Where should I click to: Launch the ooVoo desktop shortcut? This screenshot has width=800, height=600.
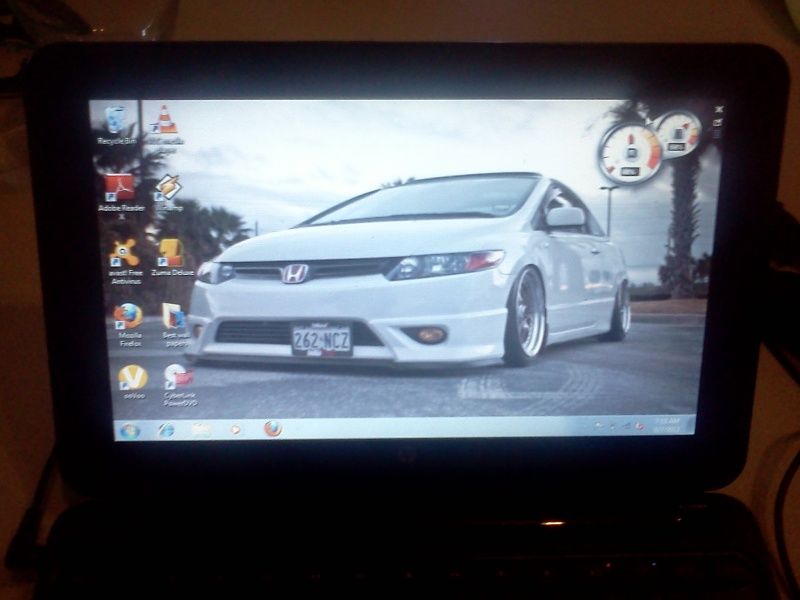(133, 382)
